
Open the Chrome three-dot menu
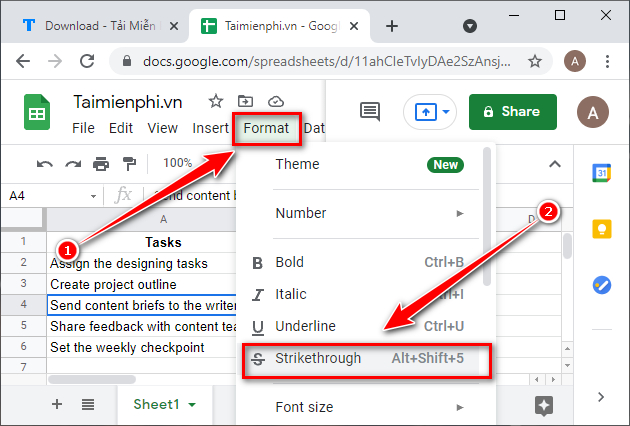click(x=607, y=61)
